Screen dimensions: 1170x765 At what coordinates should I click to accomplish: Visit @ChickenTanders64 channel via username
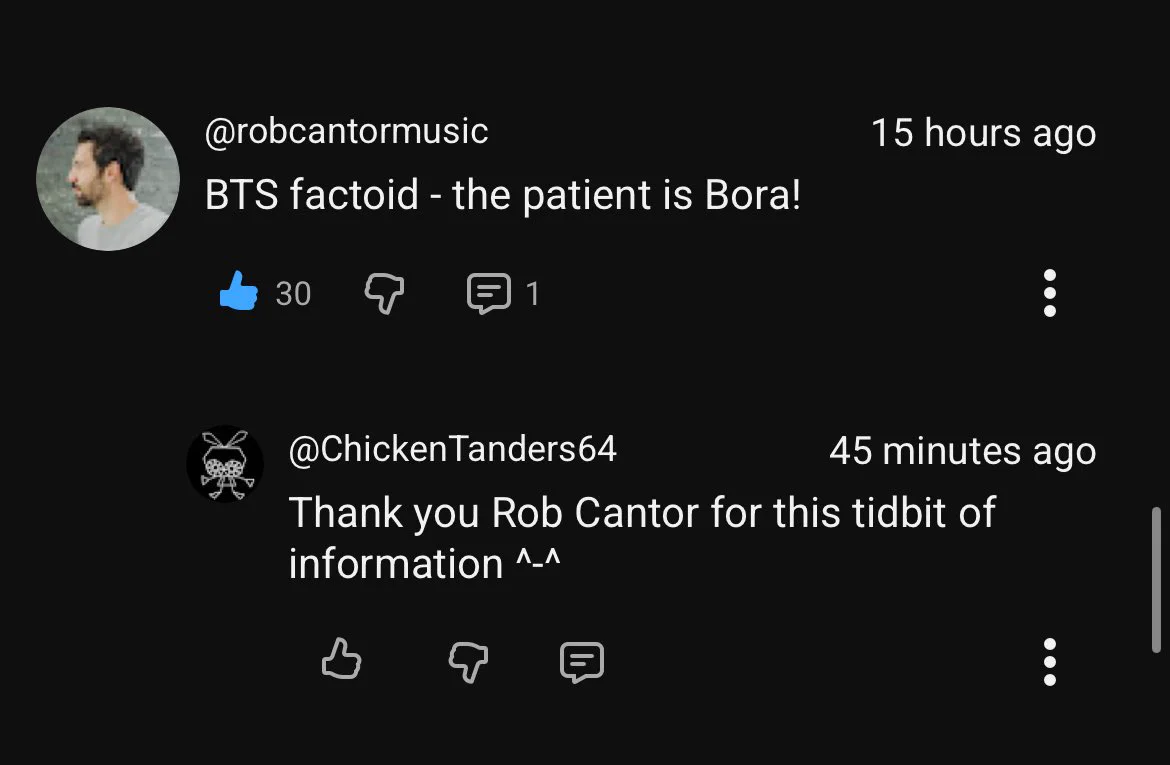(x=453, y=449)
